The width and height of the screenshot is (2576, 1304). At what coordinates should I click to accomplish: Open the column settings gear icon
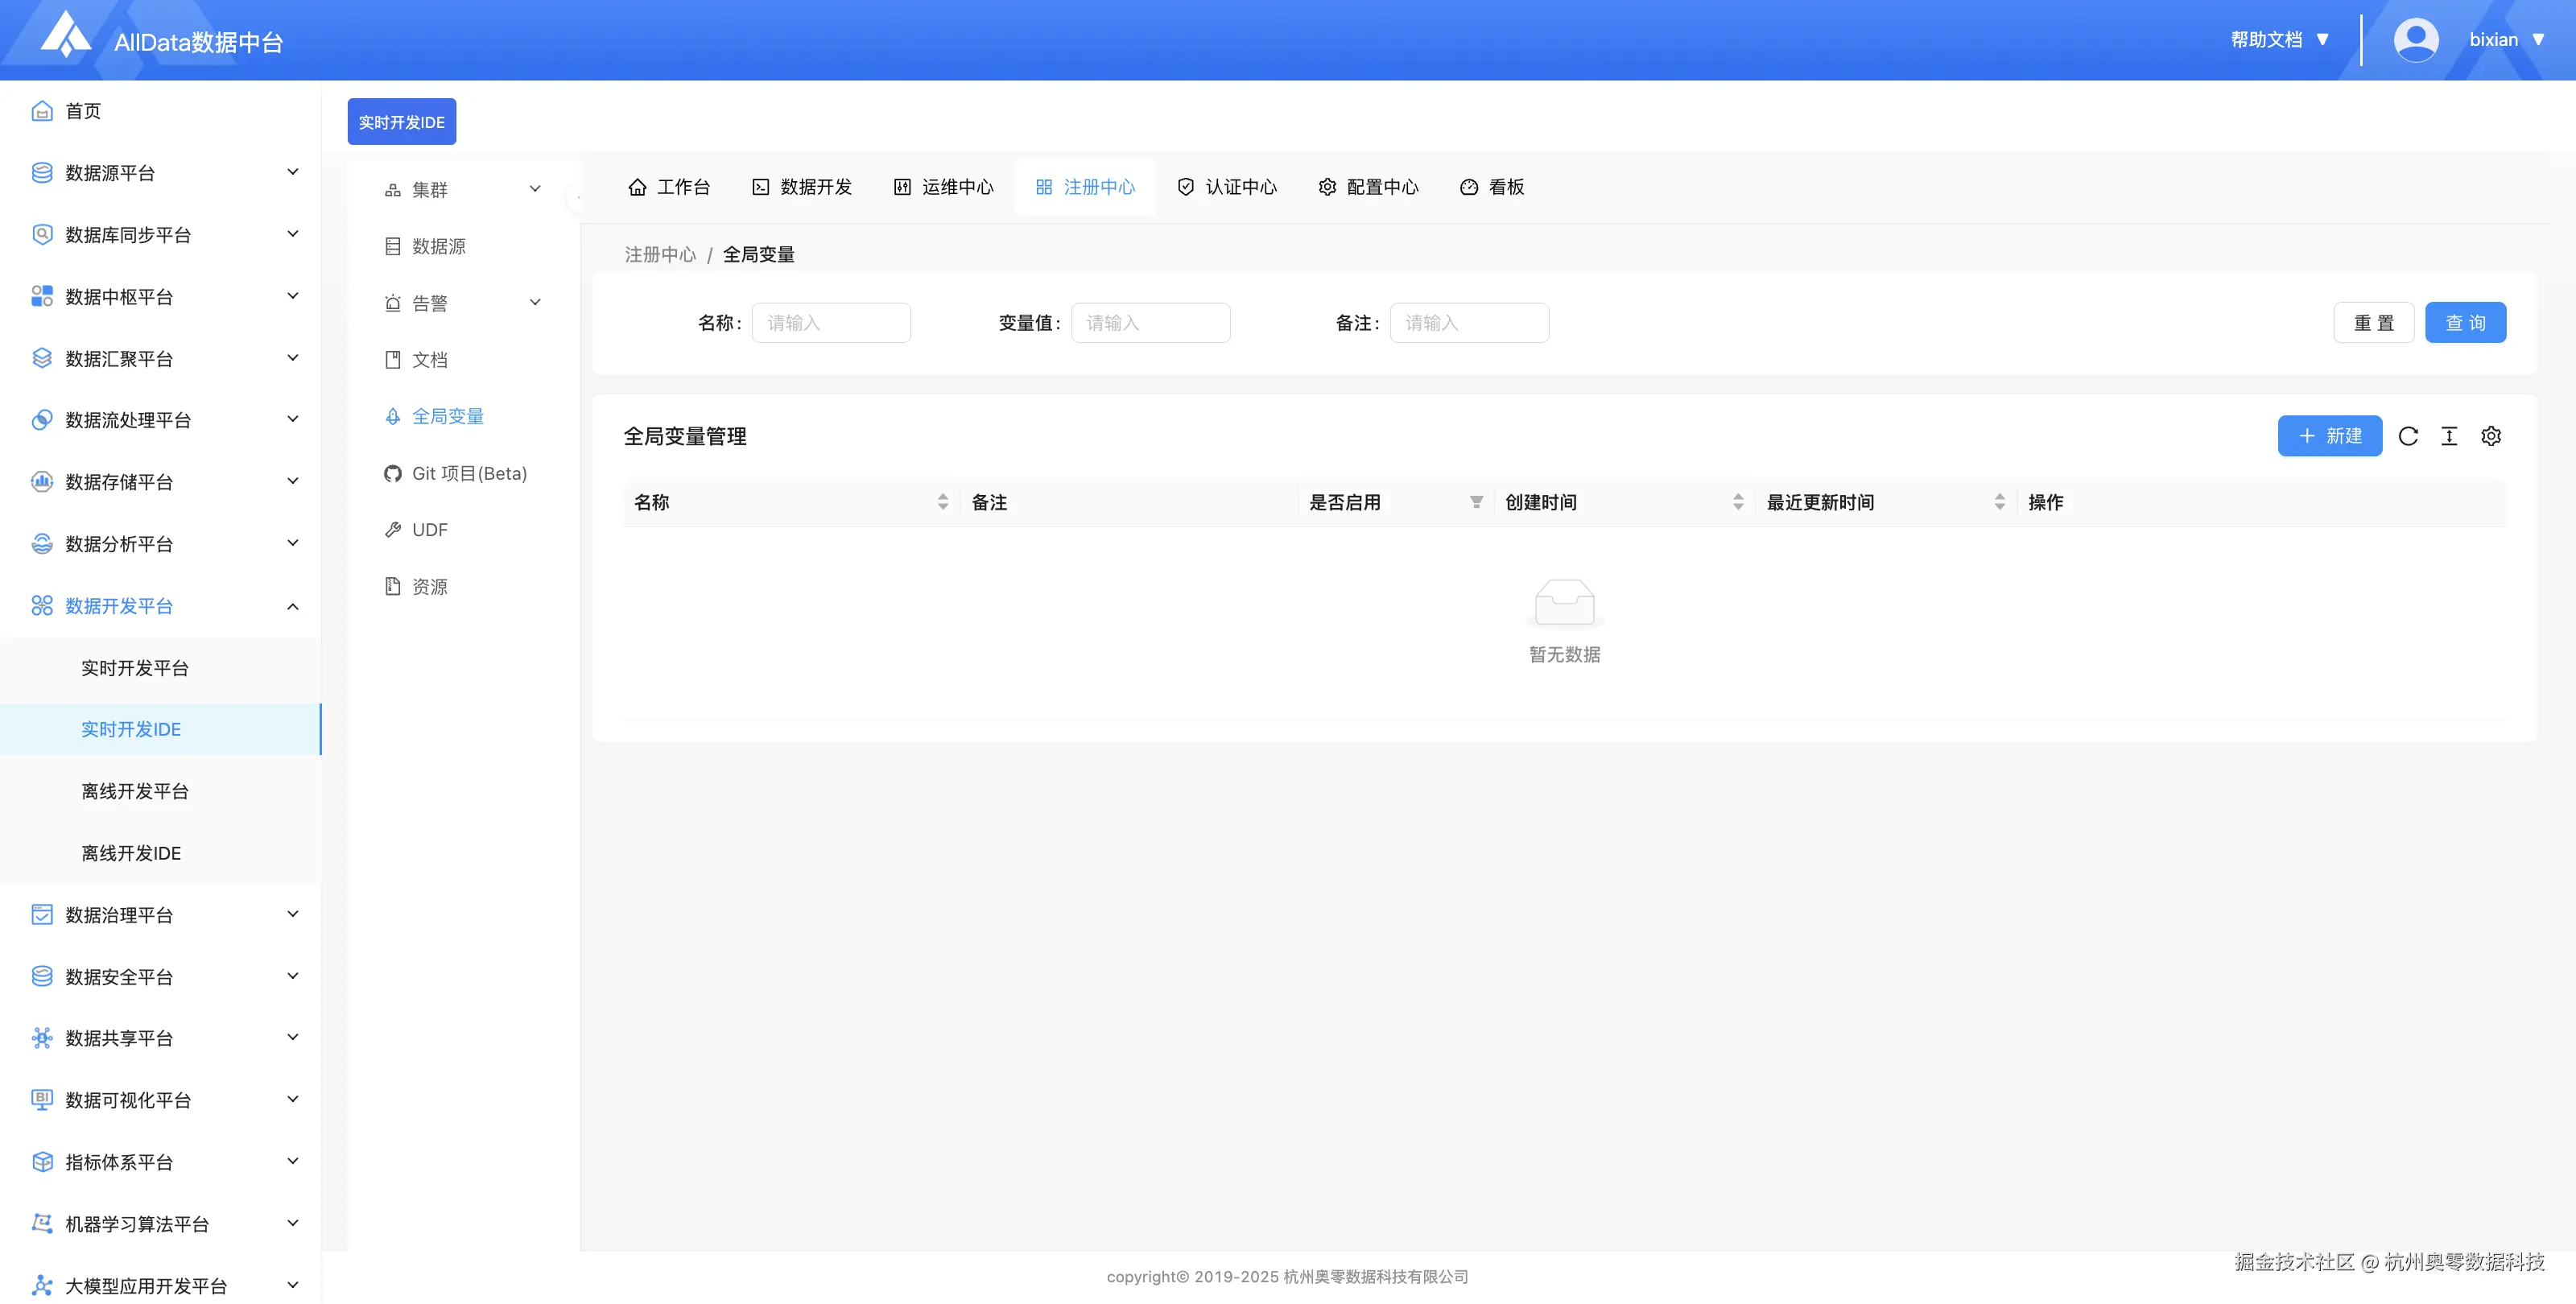(x=2491, y=436)
